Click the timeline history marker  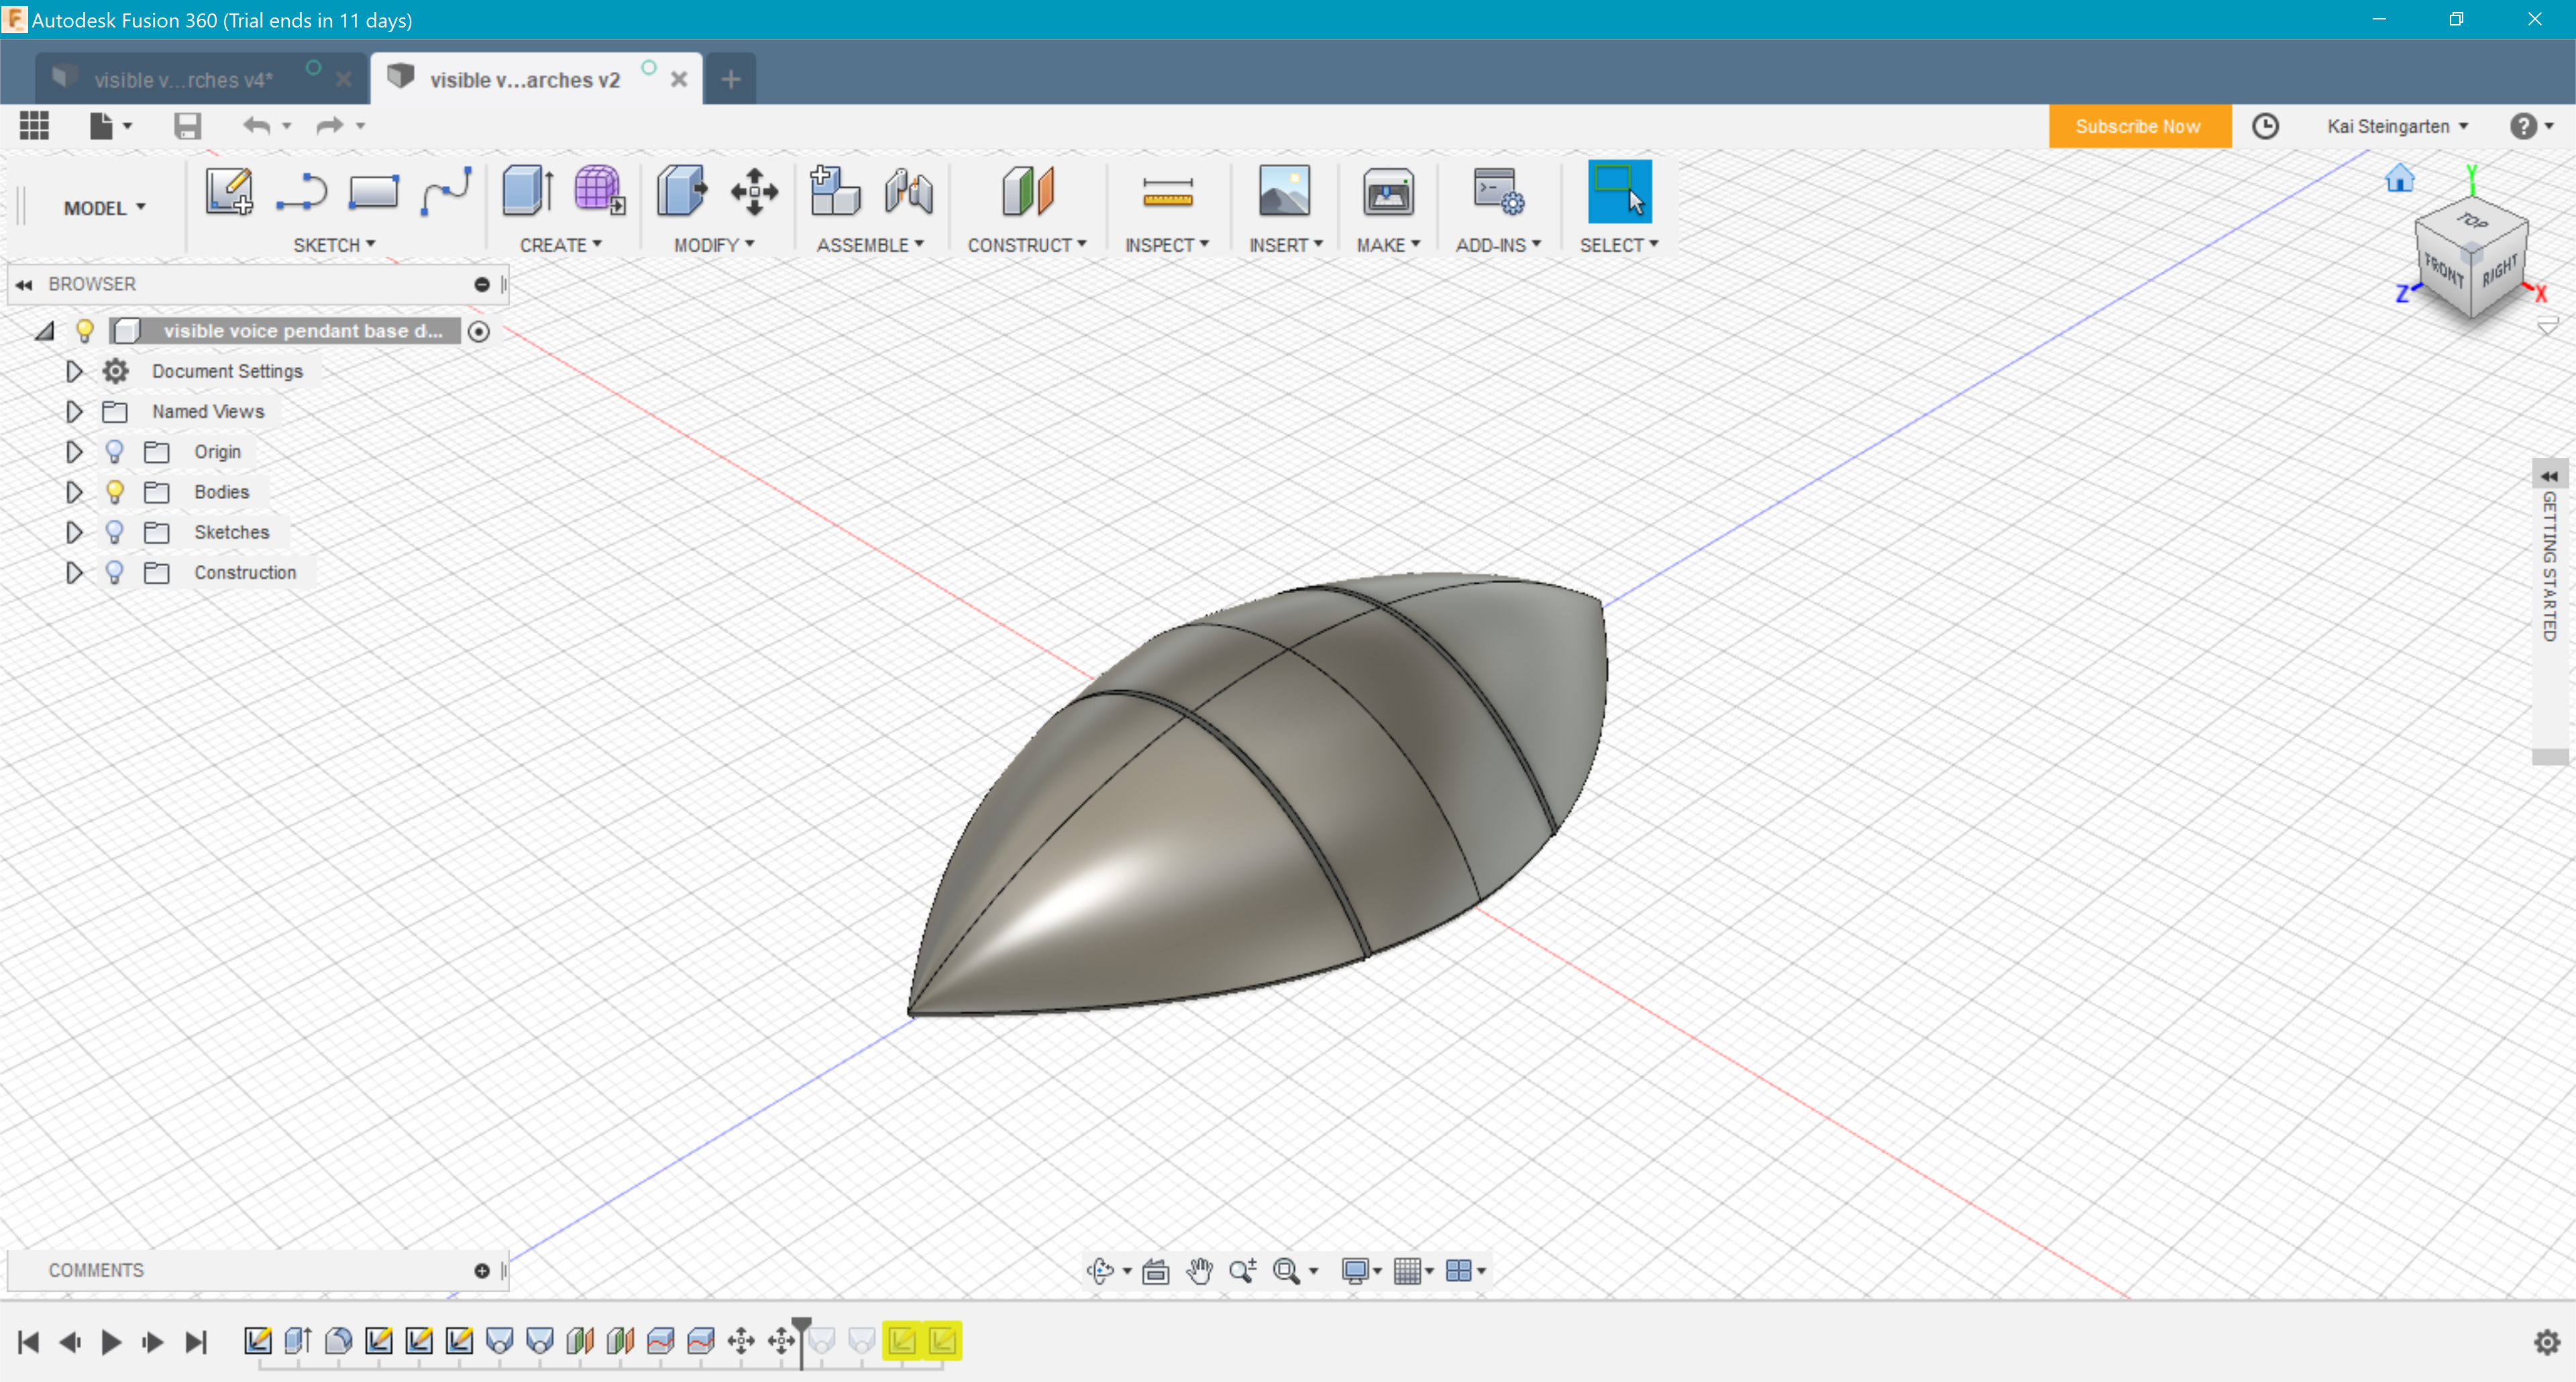click(801, 1343)
